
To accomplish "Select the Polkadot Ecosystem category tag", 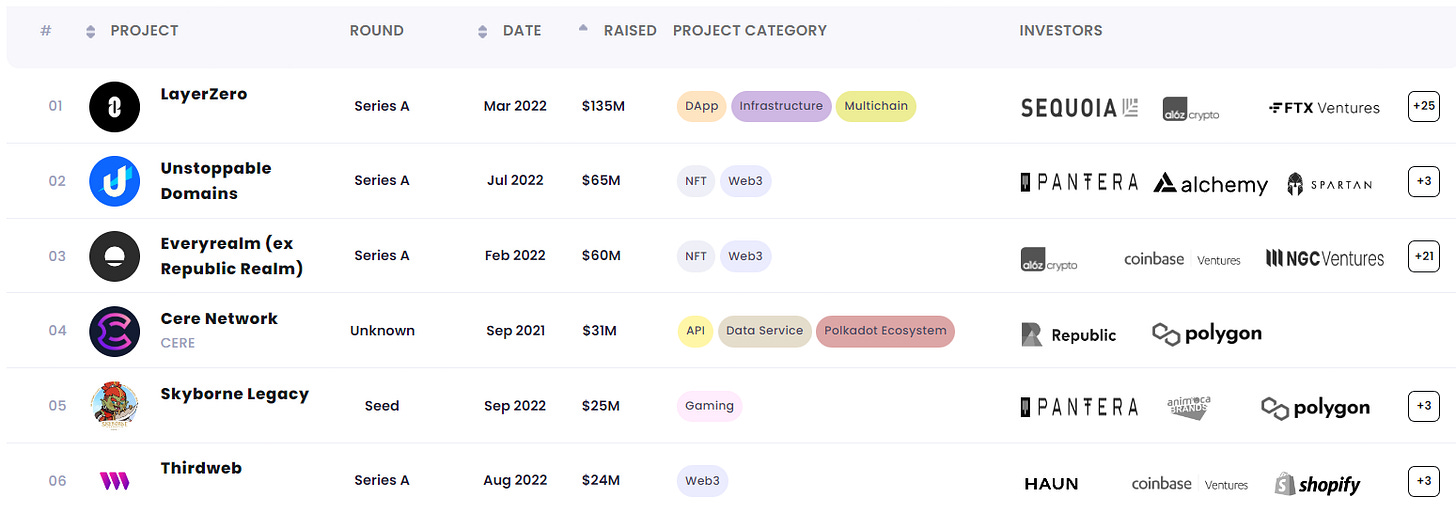I will pyautogui.click(x=886, y=331).
